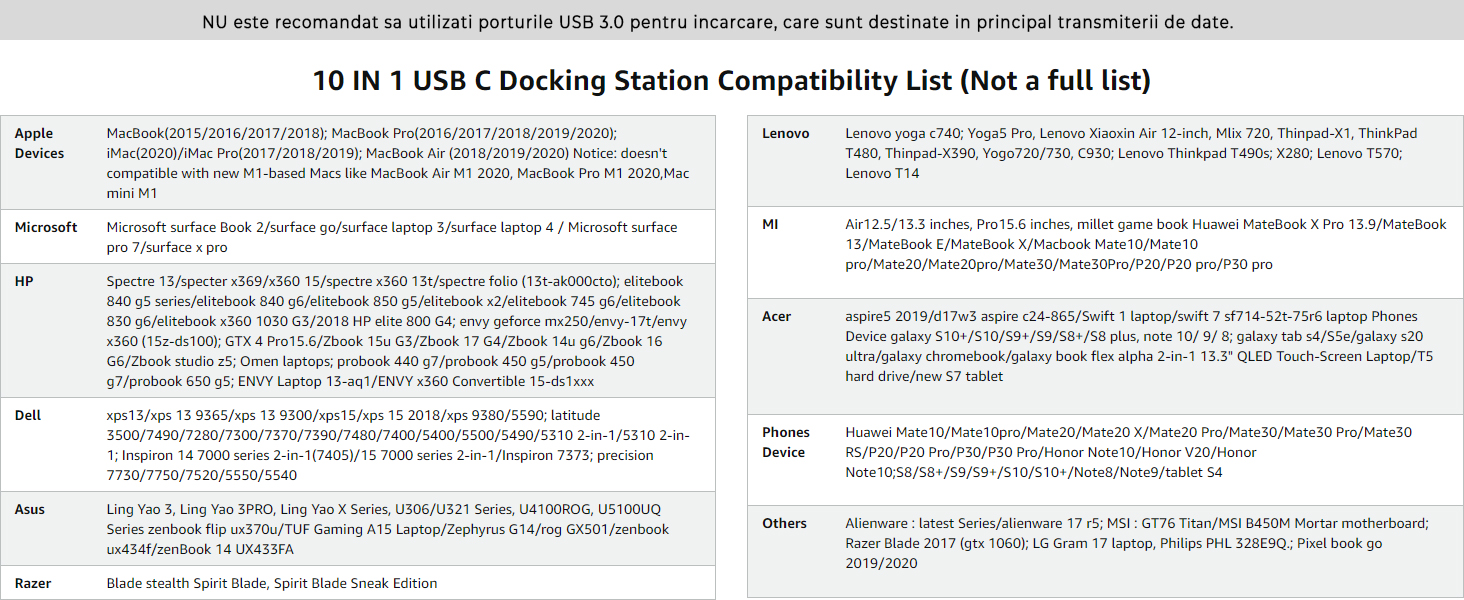Click the Microsoft surface Book 2 model list
1464x600 pixels.
click(392, 237)
